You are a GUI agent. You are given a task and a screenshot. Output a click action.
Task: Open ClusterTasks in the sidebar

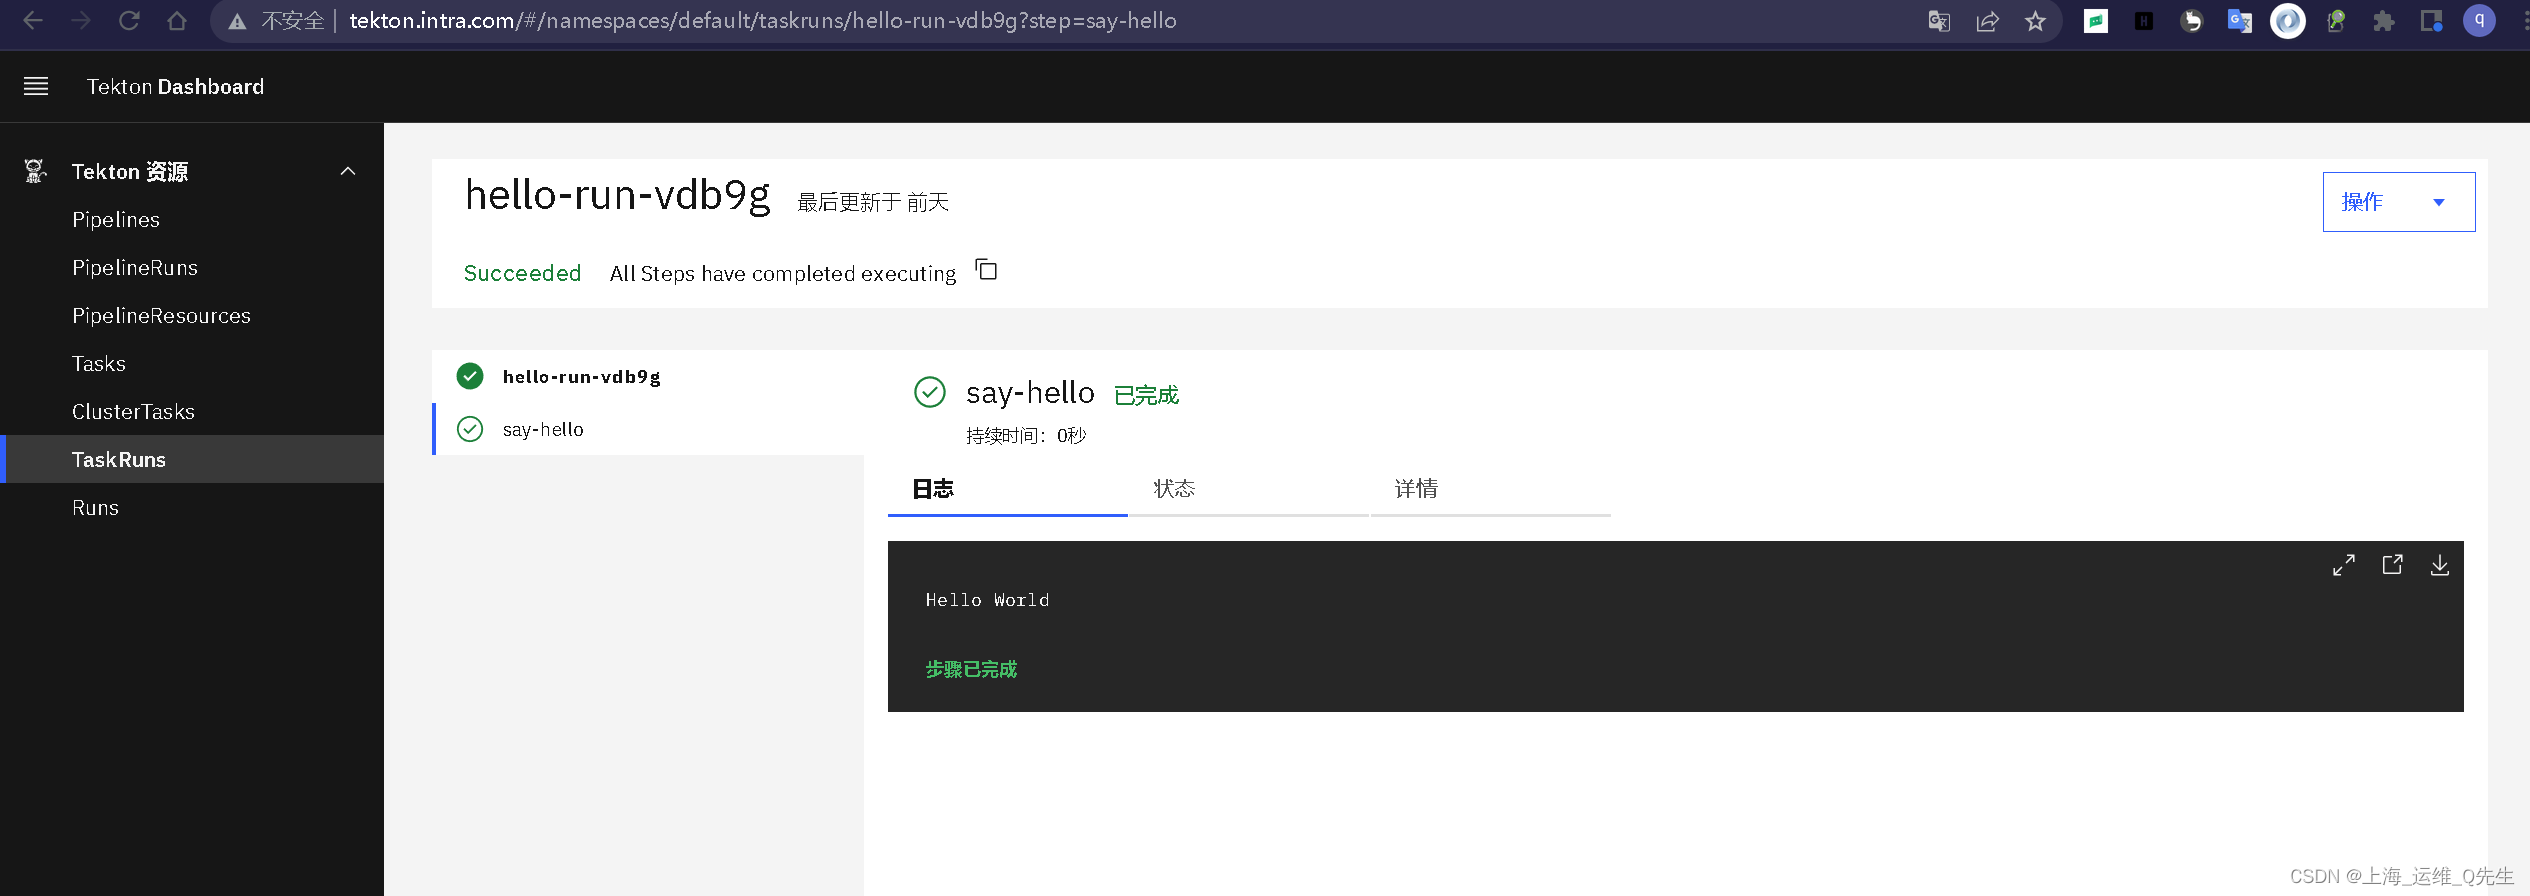[192, 411]
